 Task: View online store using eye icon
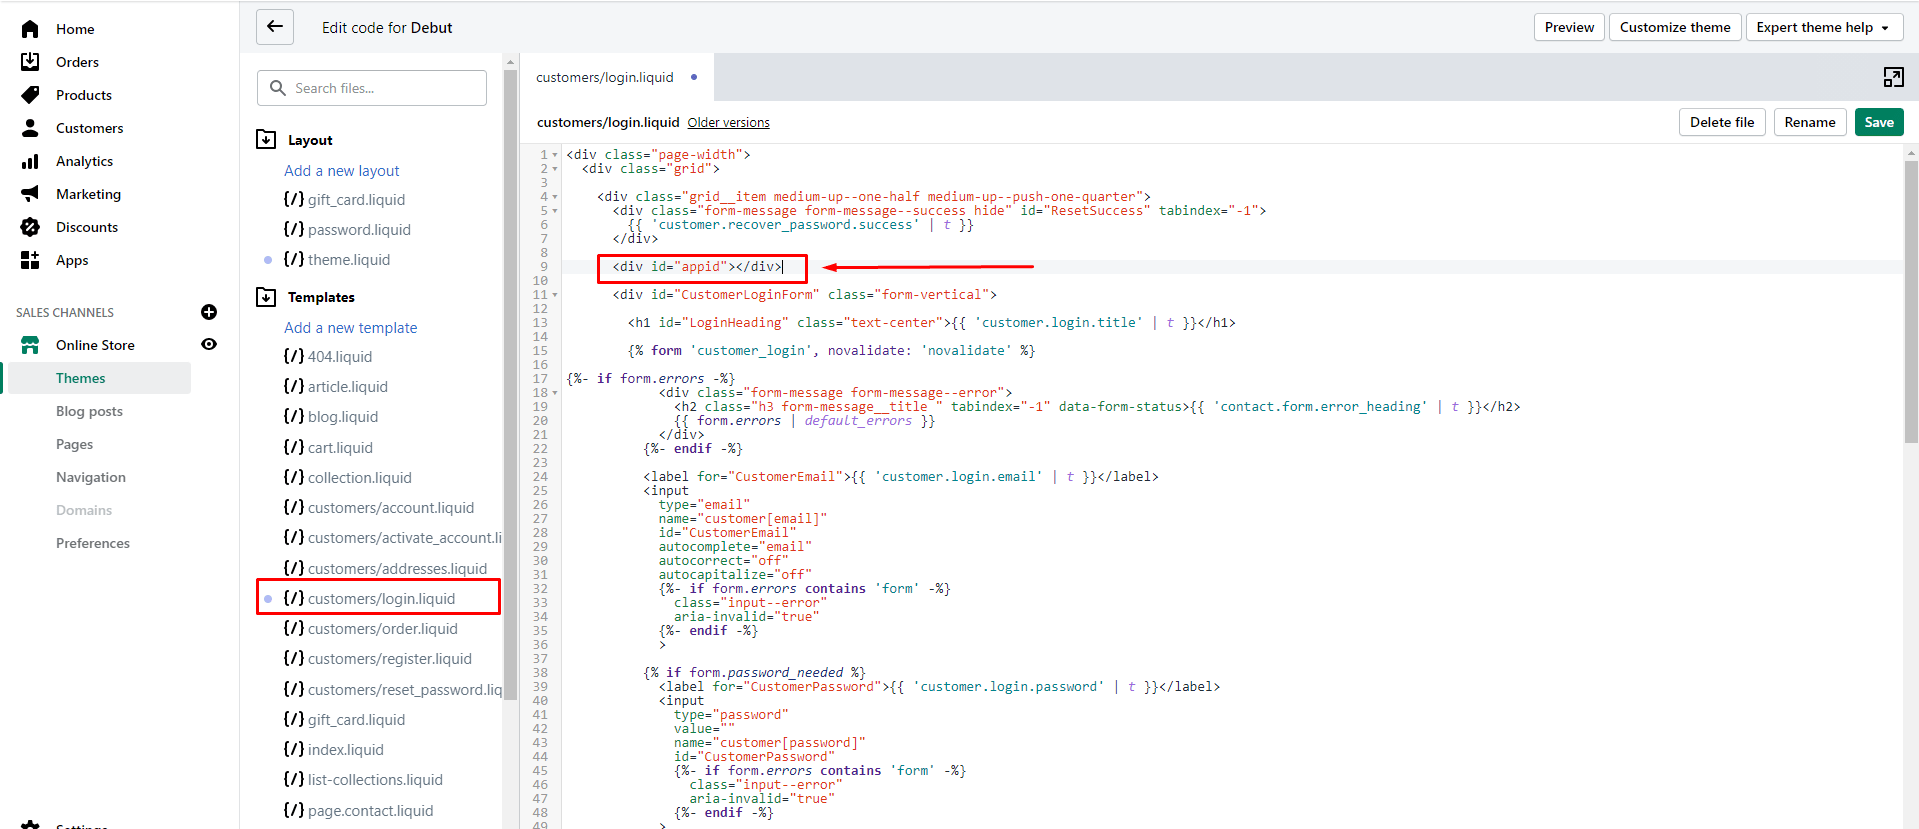(209, 344)
